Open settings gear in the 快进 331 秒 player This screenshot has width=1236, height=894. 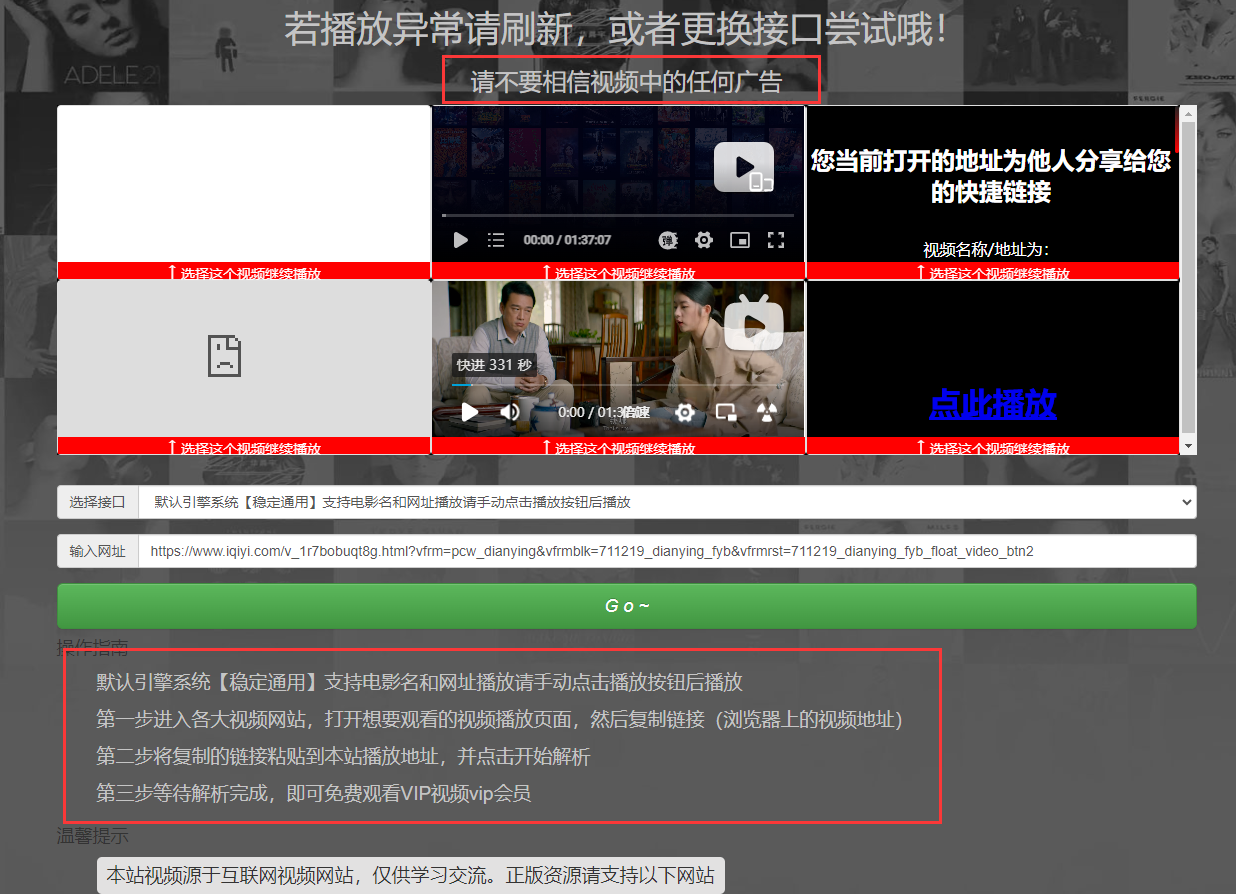[x=685, y=412]
